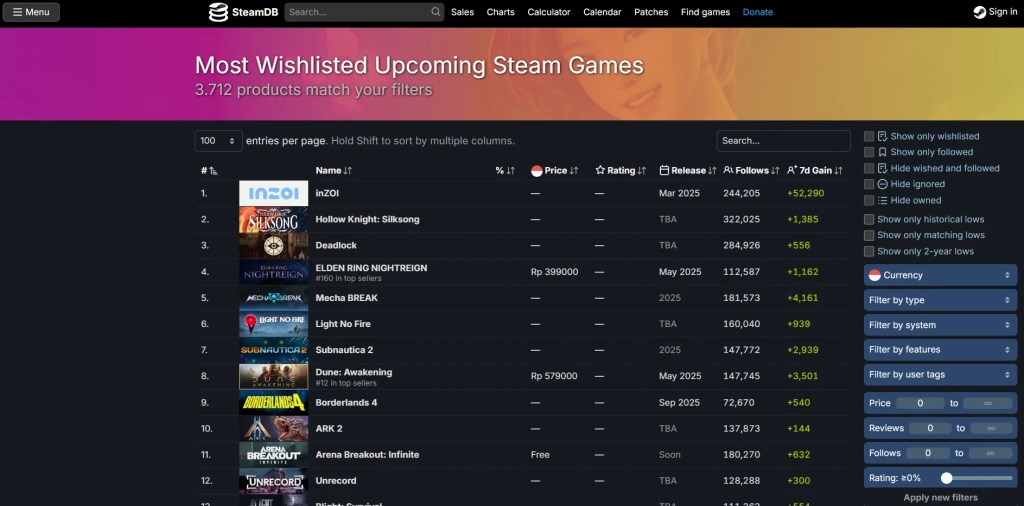The width and height of the screenshot is (1024, 506).
Task: Click the inZOI game thumbnail
Action: click(273, 193)
